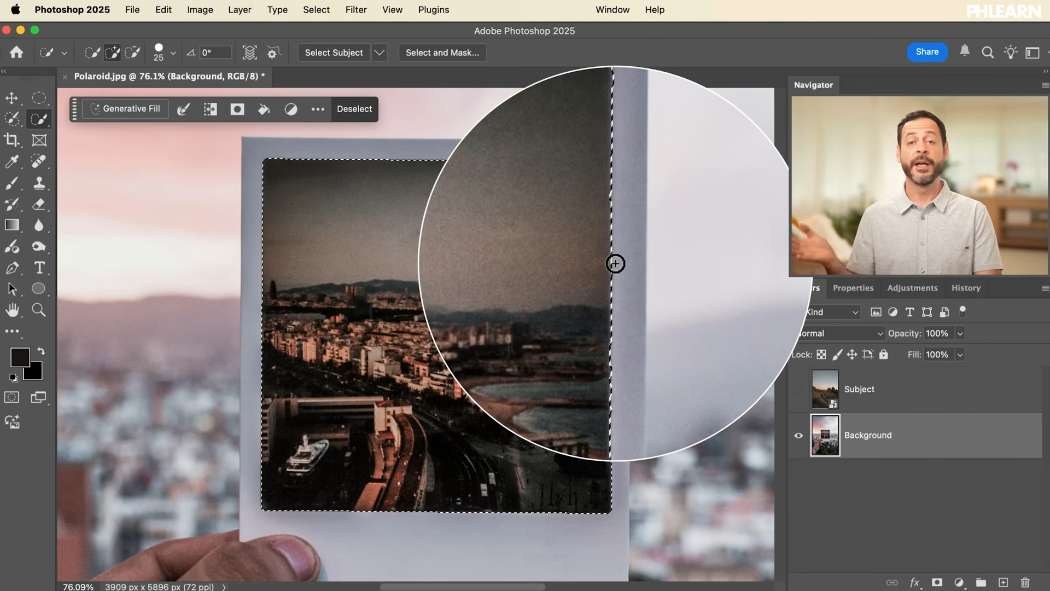
Task: Click Modify selection icon in contextual bar
Action: click(x=183, y=109)
